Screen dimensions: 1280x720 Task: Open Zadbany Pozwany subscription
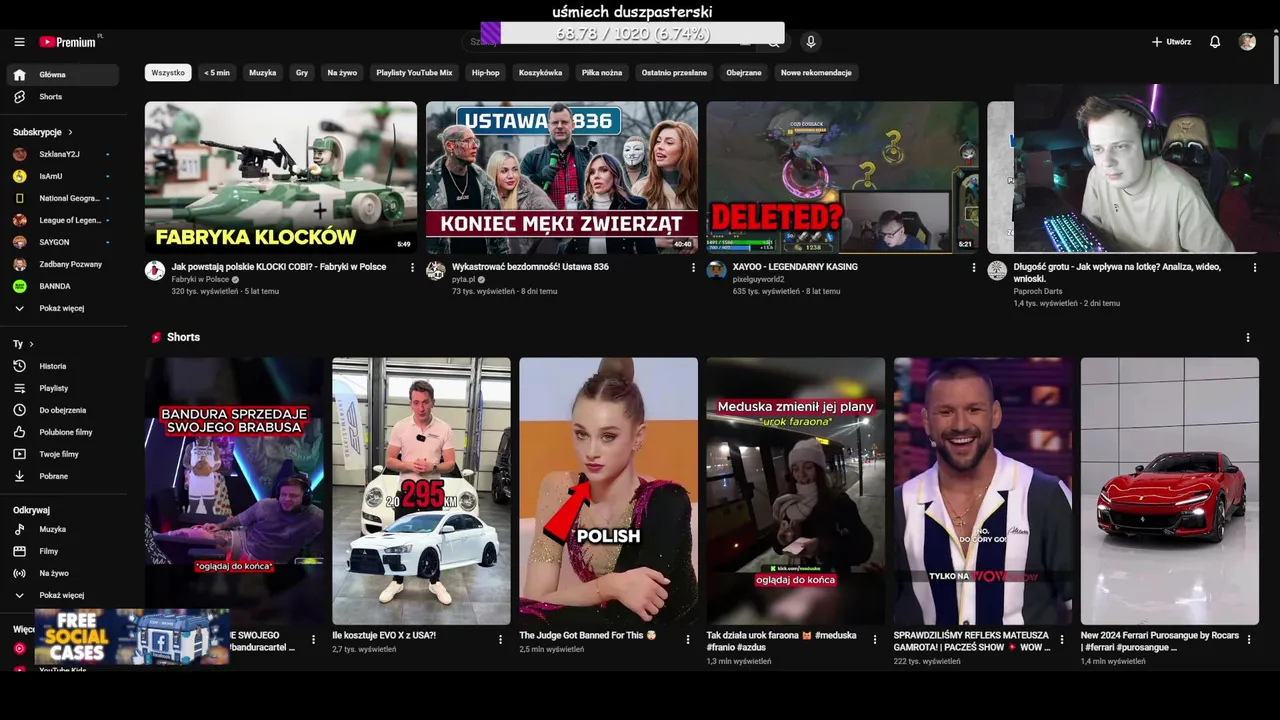pyautogui.click(x=63, y=264)
